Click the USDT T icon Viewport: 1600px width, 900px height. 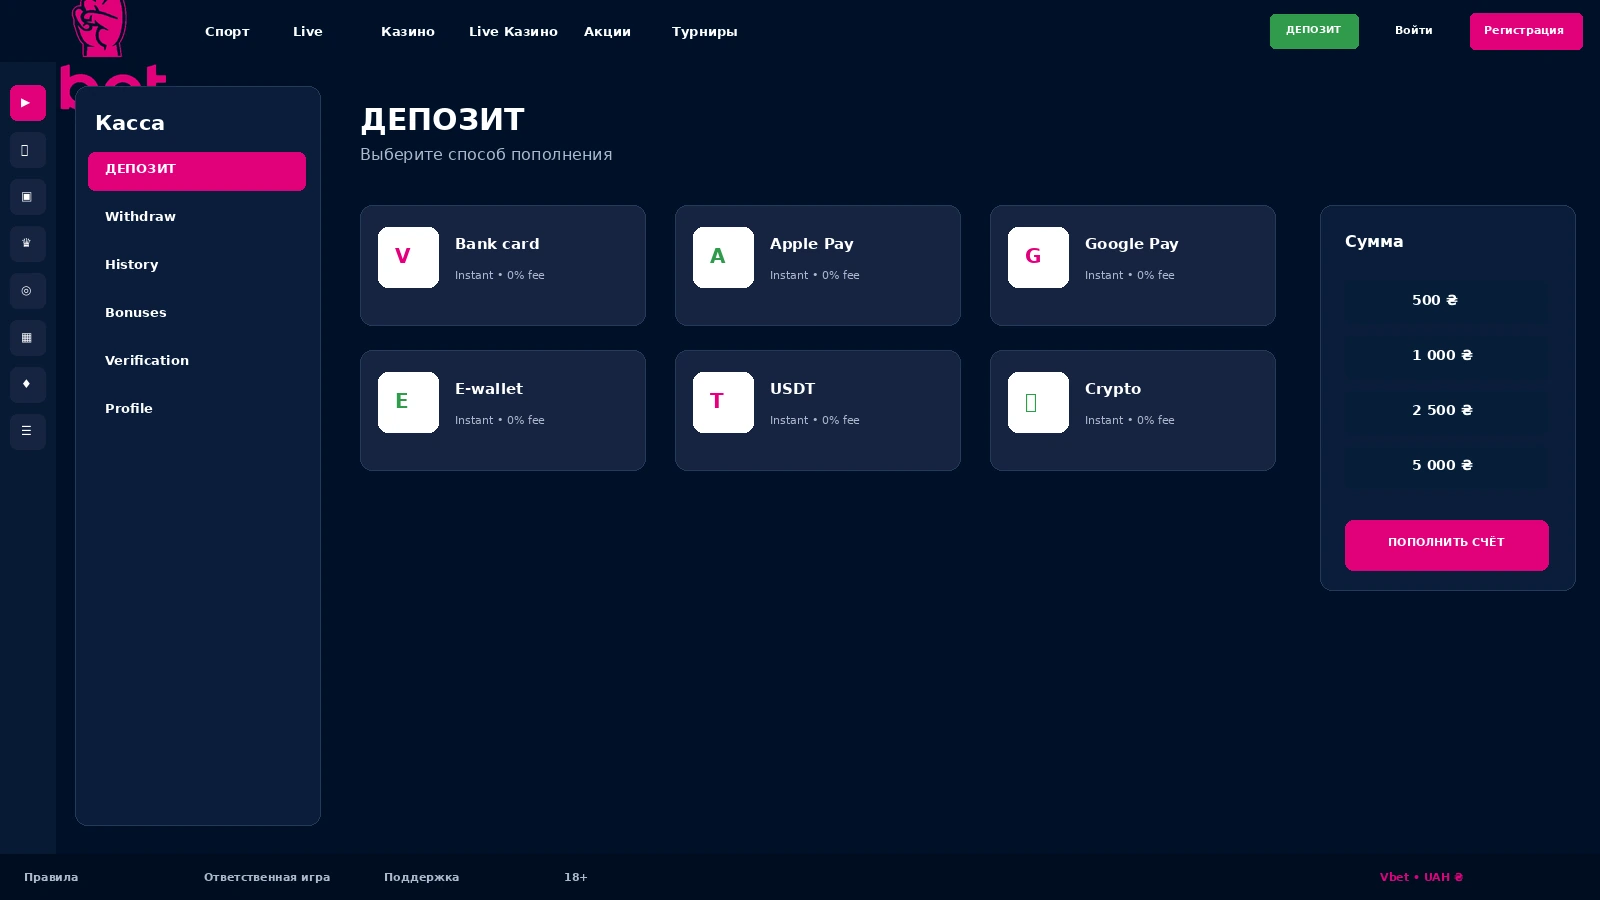(x=723, y=402)
